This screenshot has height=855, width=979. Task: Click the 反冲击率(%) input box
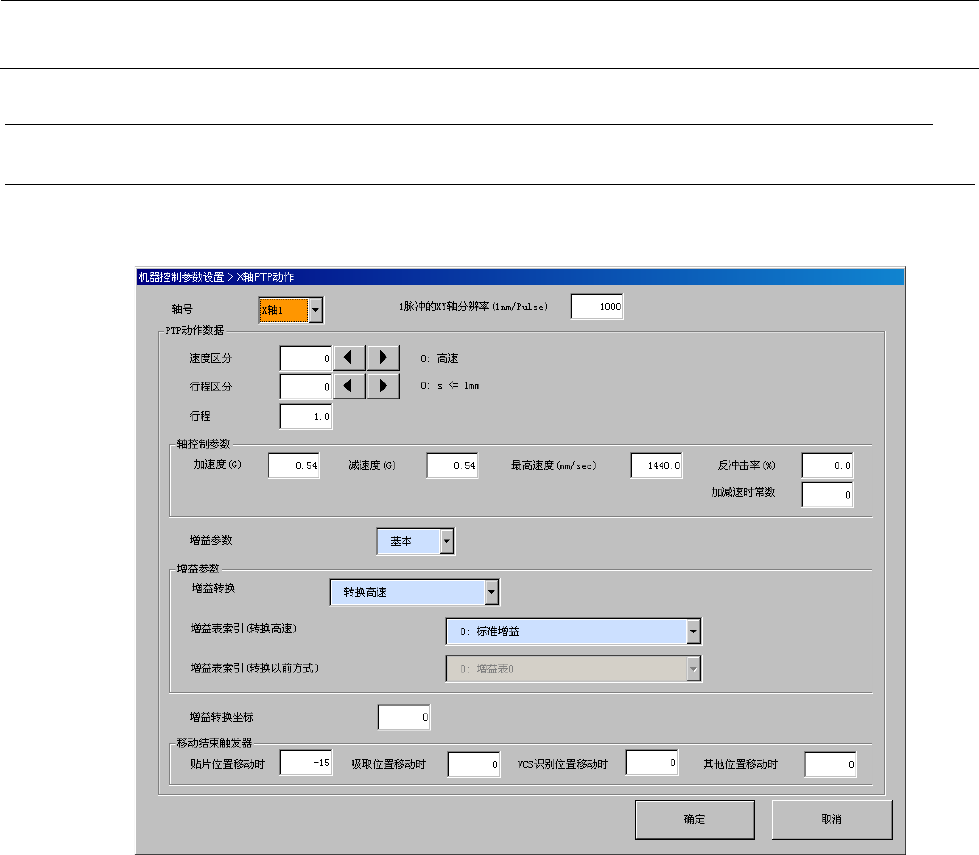pyautogui.click(x=828, y=466)
